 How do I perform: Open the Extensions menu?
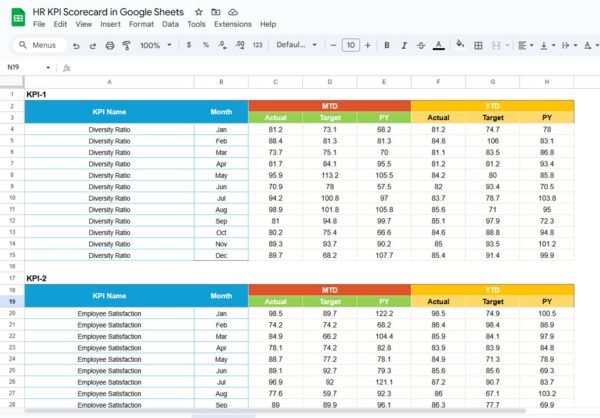tap(233, 23)
